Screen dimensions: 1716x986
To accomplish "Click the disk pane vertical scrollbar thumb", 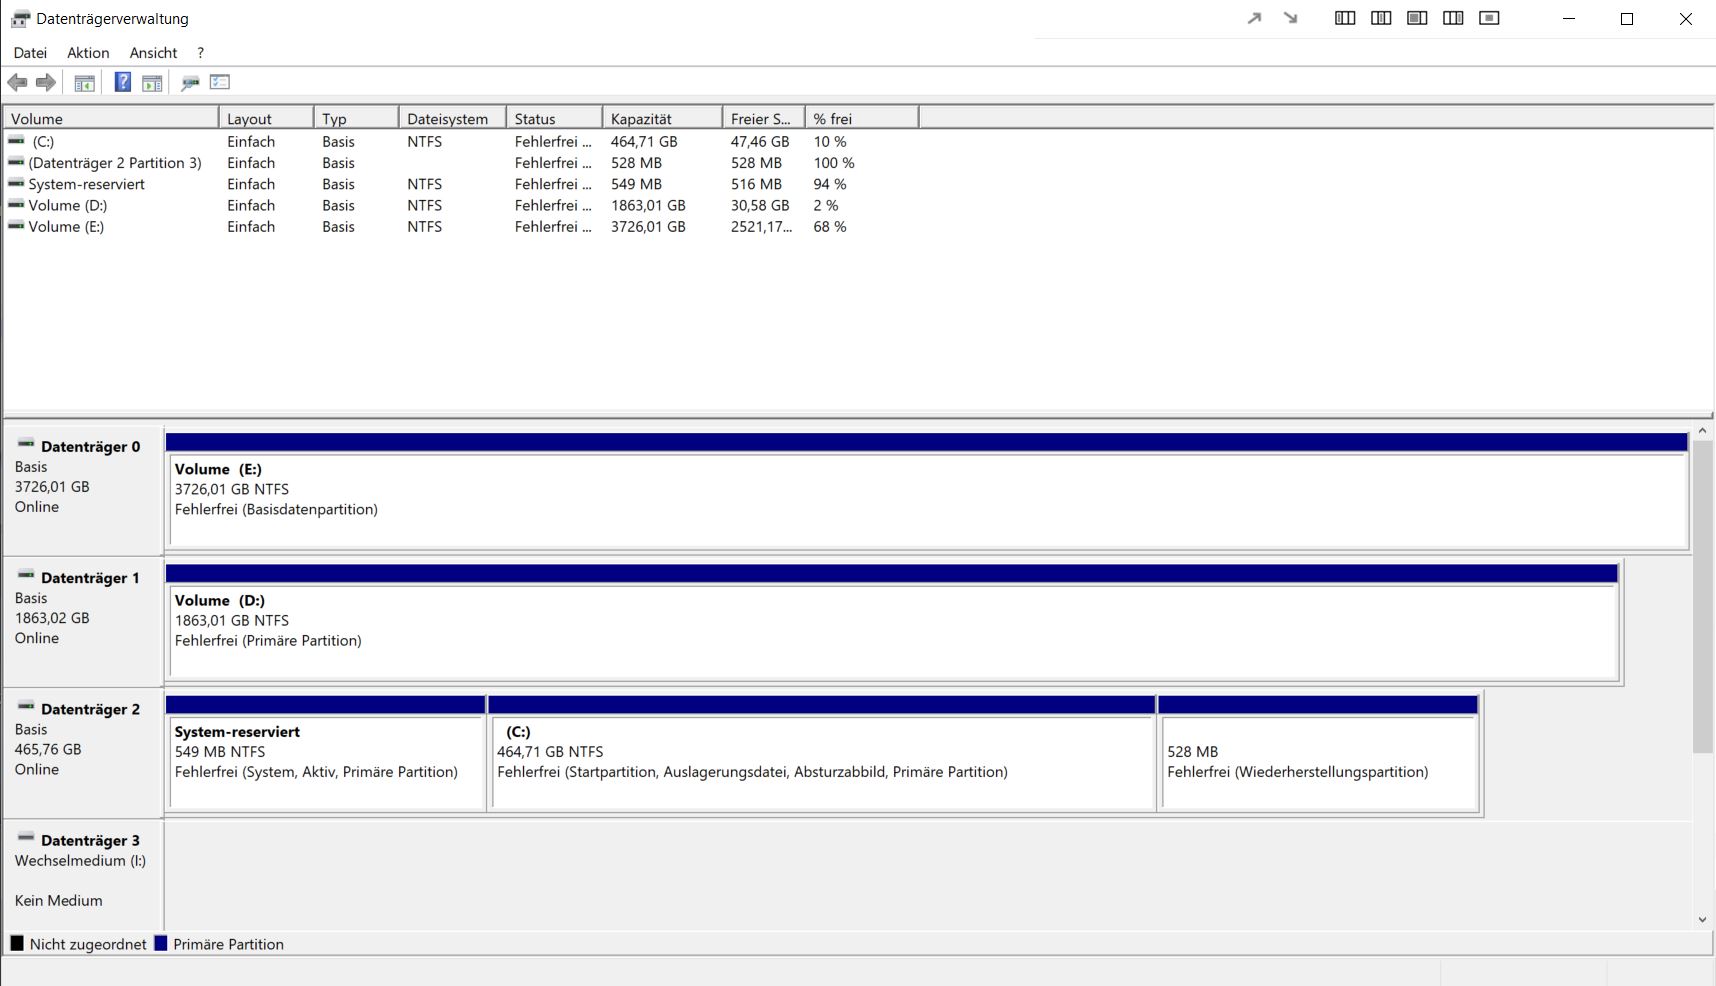I will 1702,596.
